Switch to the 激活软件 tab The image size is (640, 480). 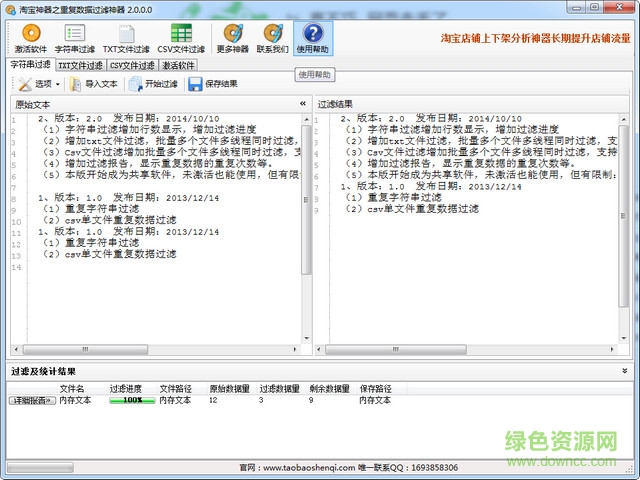178,65
